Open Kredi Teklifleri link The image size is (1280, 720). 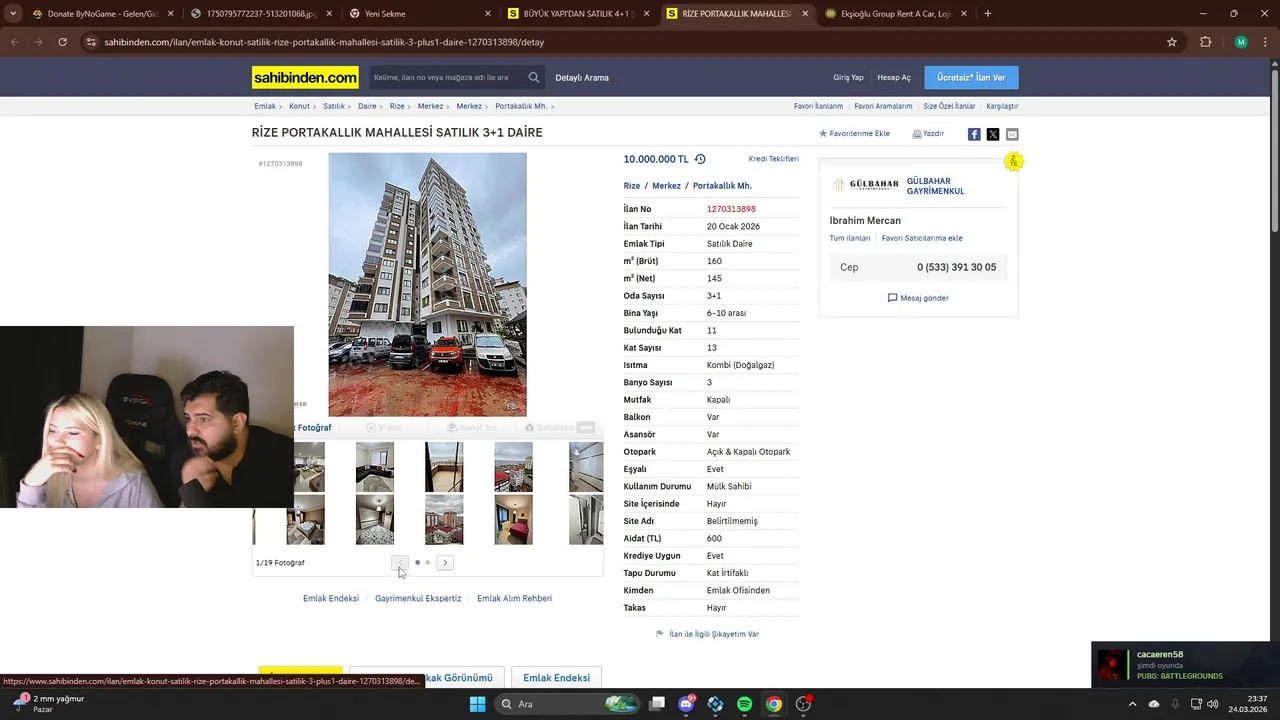774,159
